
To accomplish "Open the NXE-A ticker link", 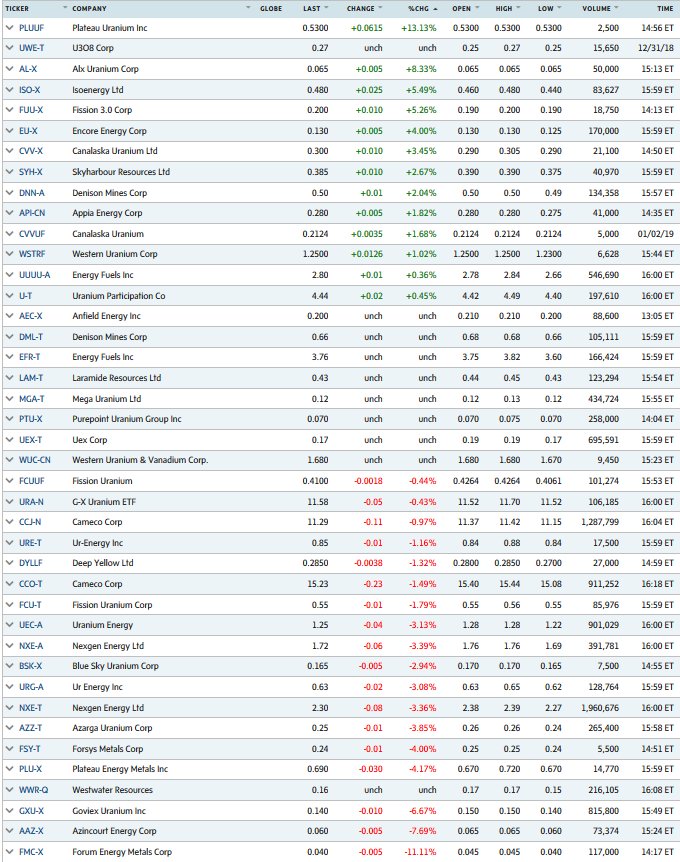I will (x=31, y=646).
